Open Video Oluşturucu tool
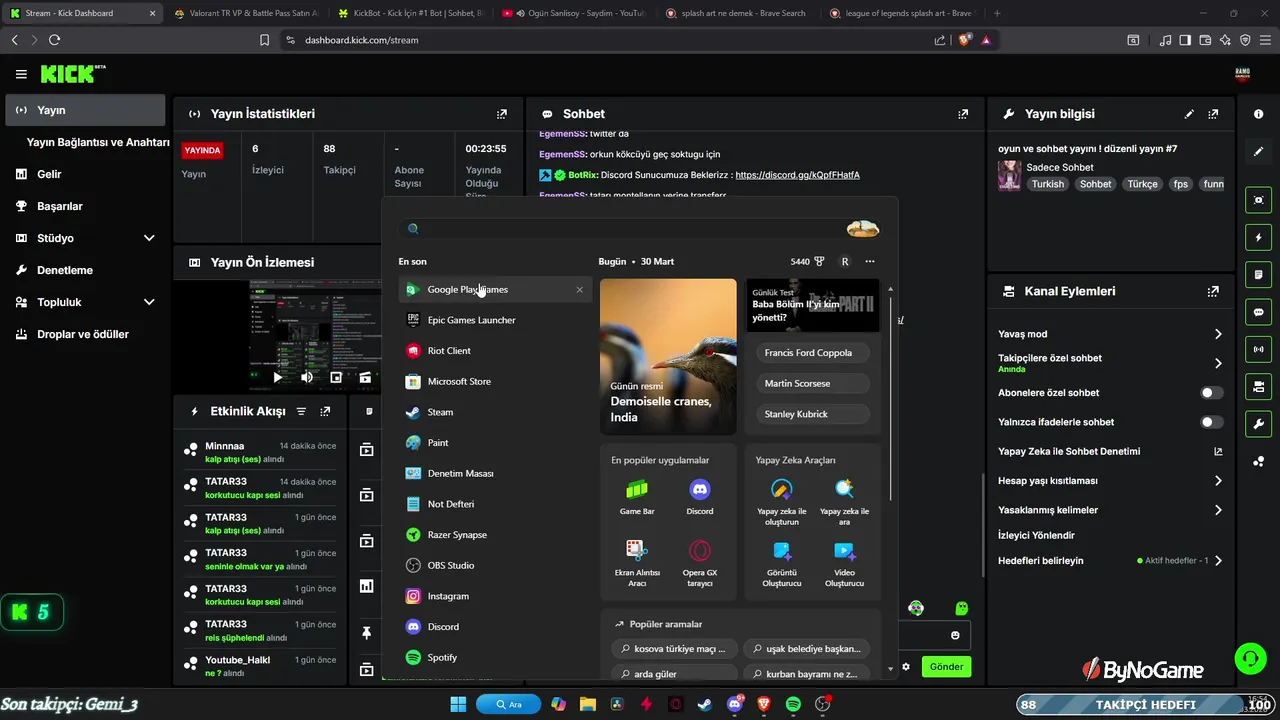The image size is (1280, 720). click(x=844, y=563)
